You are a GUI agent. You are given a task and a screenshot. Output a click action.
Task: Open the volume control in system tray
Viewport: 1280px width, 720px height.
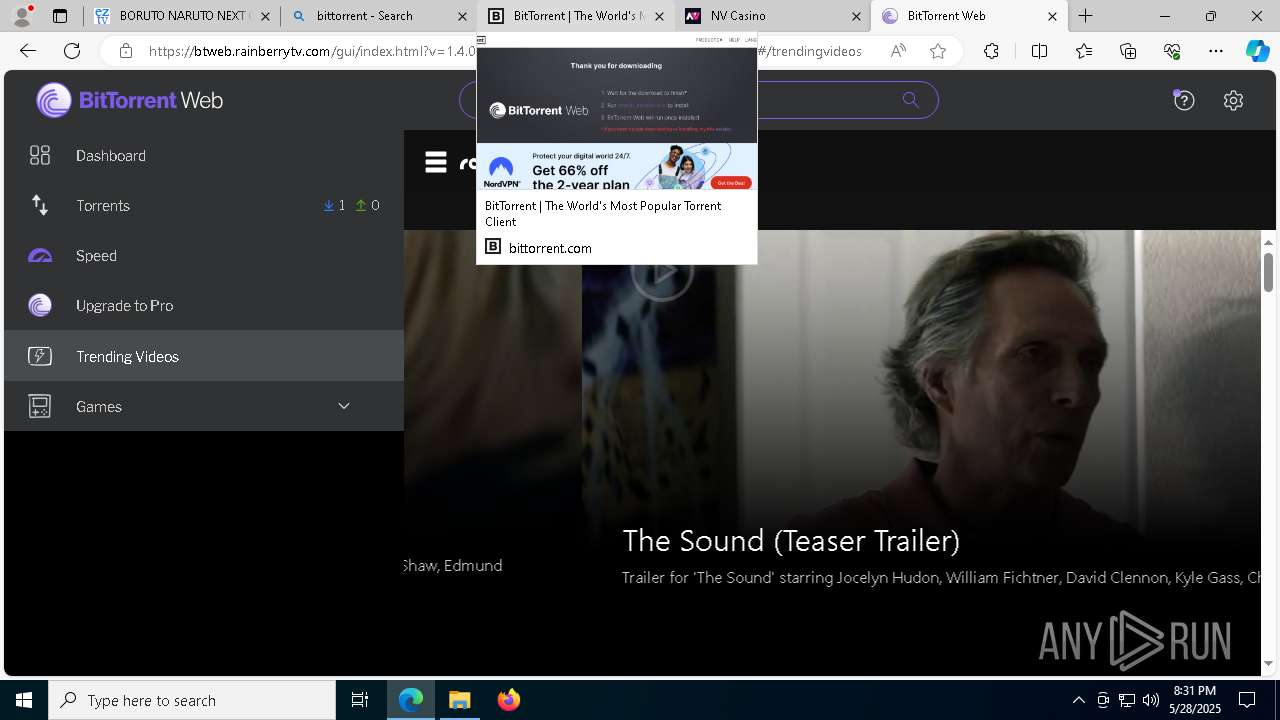[1150, 700]
